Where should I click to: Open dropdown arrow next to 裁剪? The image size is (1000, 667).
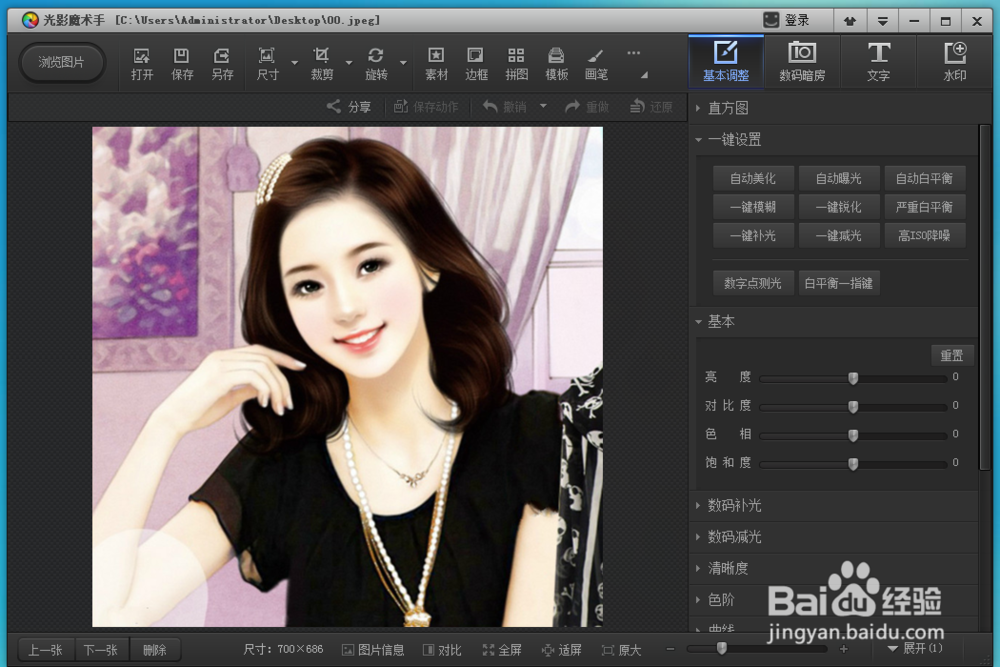[x=349, y=63]
